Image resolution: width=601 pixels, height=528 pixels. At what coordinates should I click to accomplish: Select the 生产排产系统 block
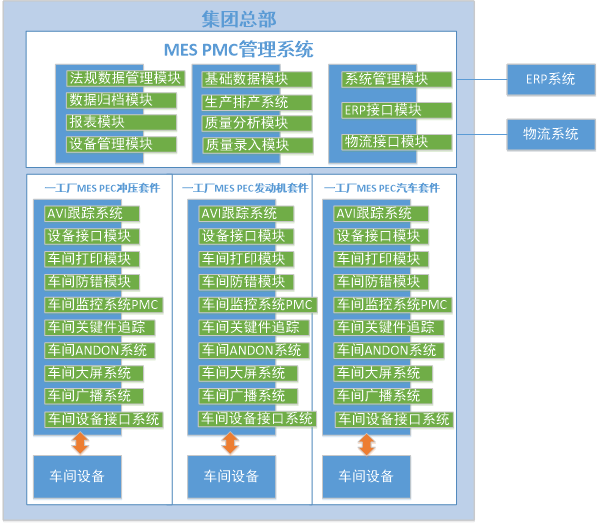pyautogui.click(x=246, y=102)
